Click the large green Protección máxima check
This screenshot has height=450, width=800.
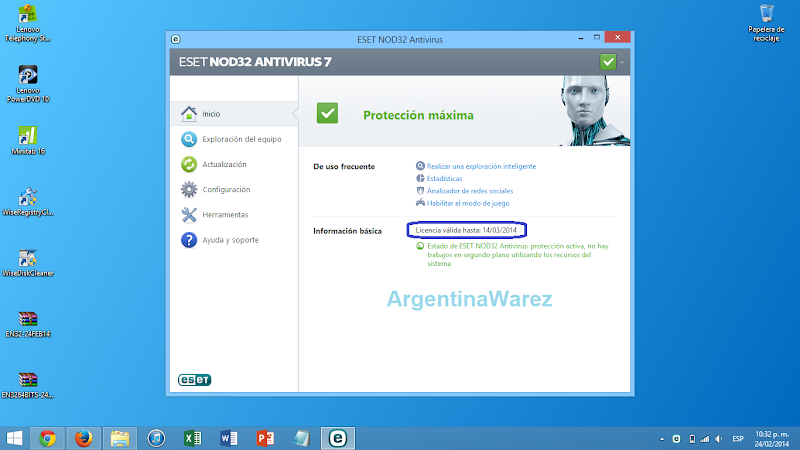click(327, 113)
